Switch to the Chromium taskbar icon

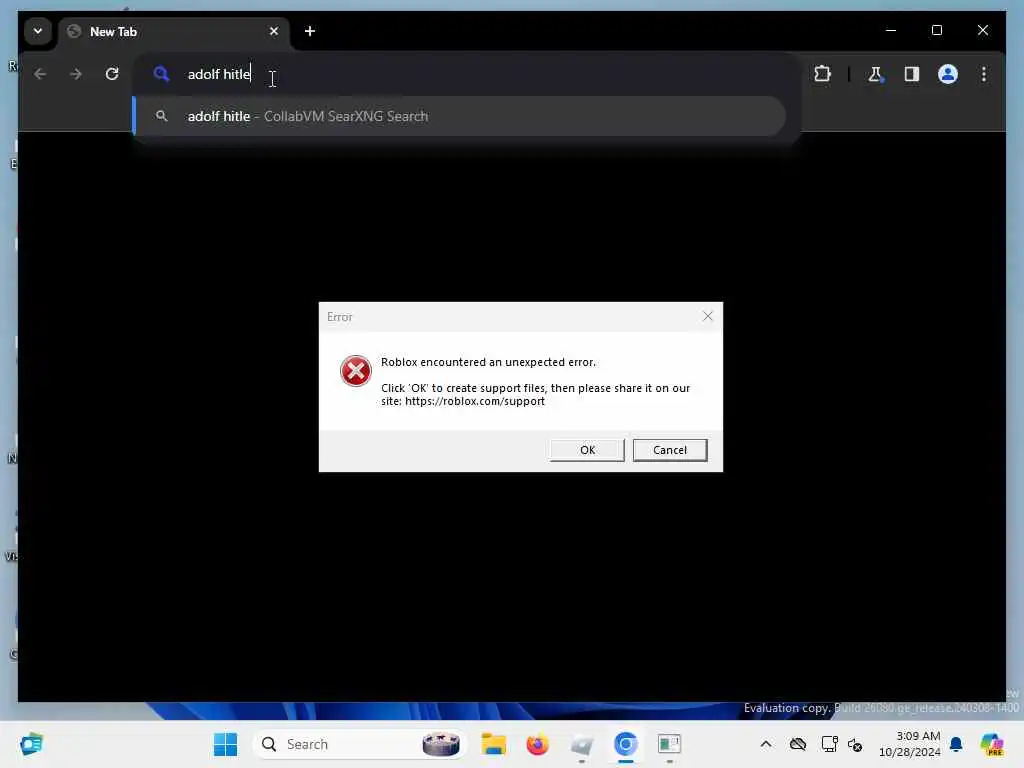point(625,744)
